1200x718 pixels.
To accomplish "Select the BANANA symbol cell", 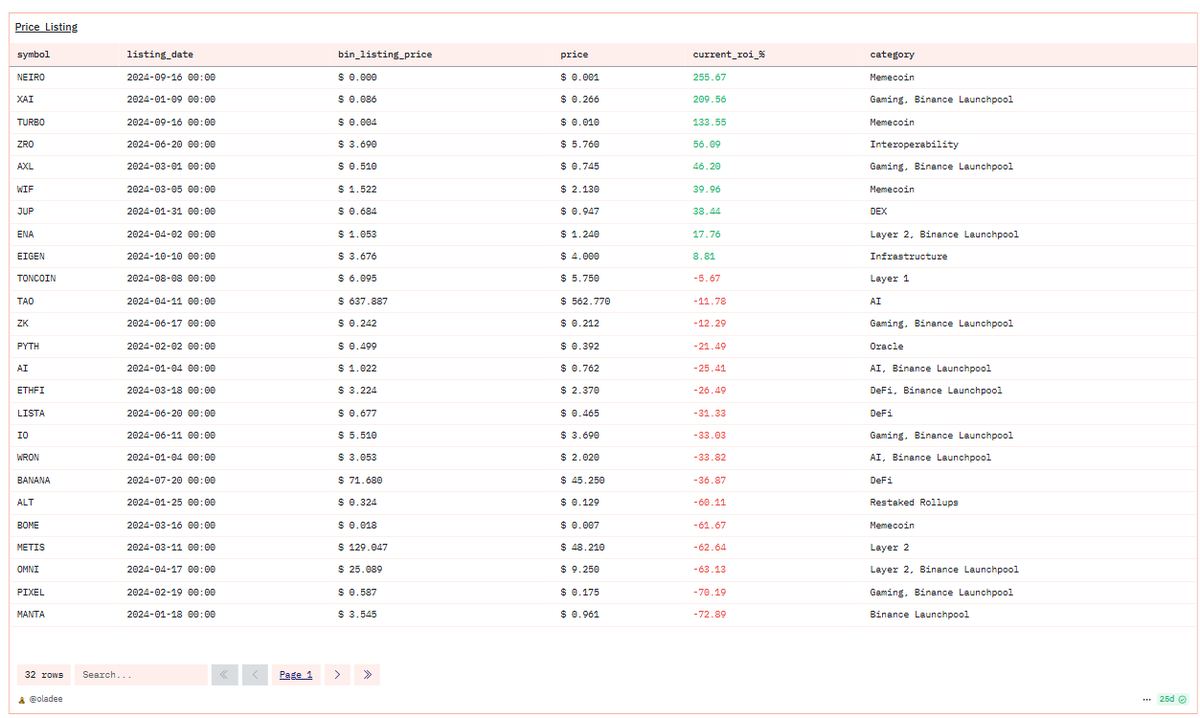I will [34, 480].
